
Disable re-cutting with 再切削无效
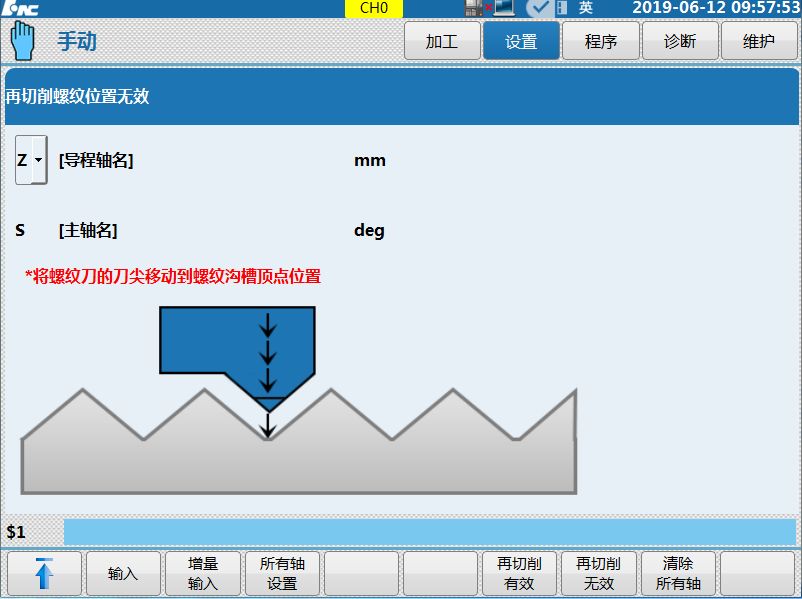click(598, 574)
